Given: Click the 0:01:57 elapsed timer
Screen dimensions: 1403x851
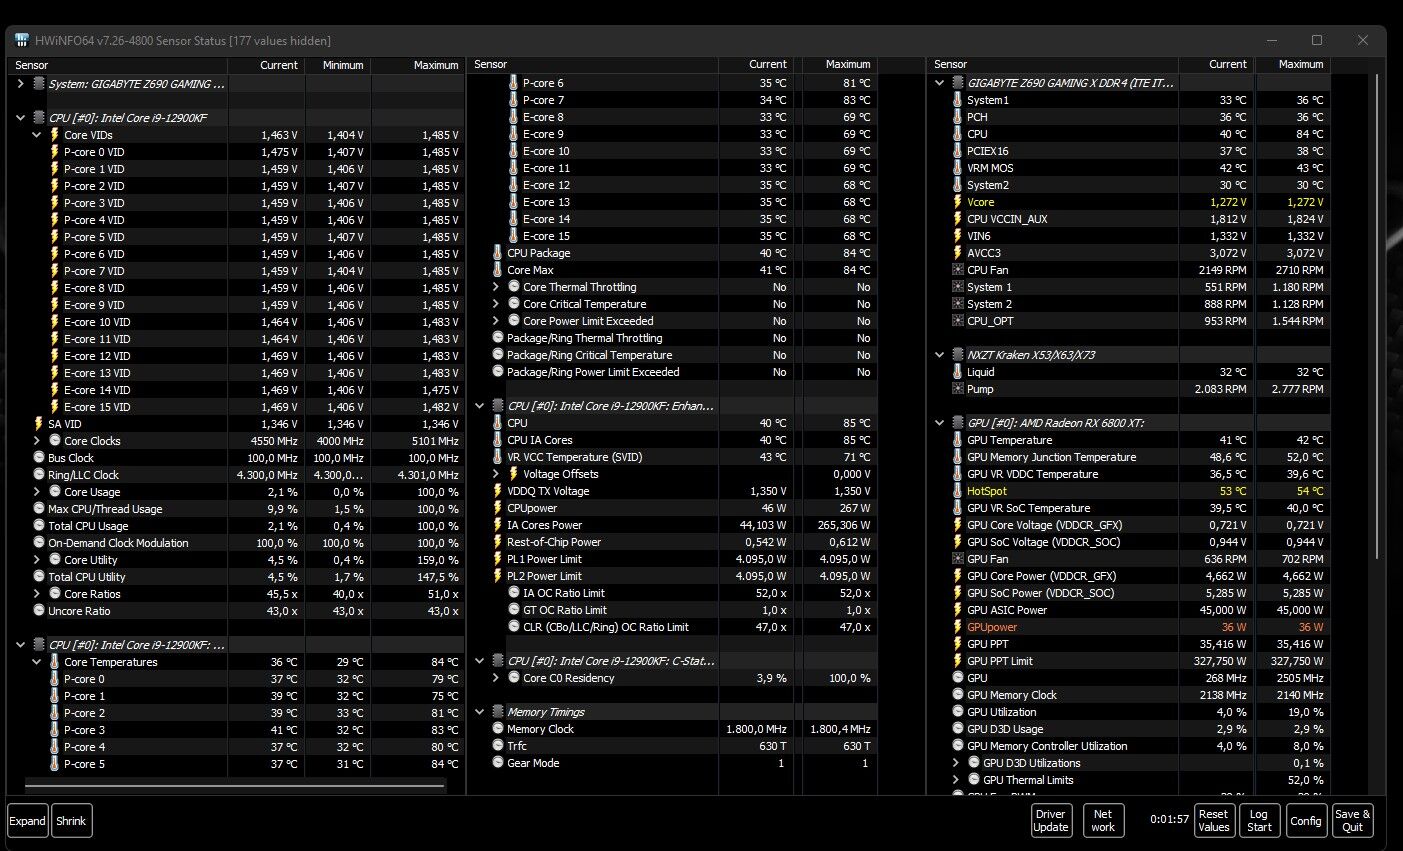Looking at the screenshot, I should (1169, 820).
